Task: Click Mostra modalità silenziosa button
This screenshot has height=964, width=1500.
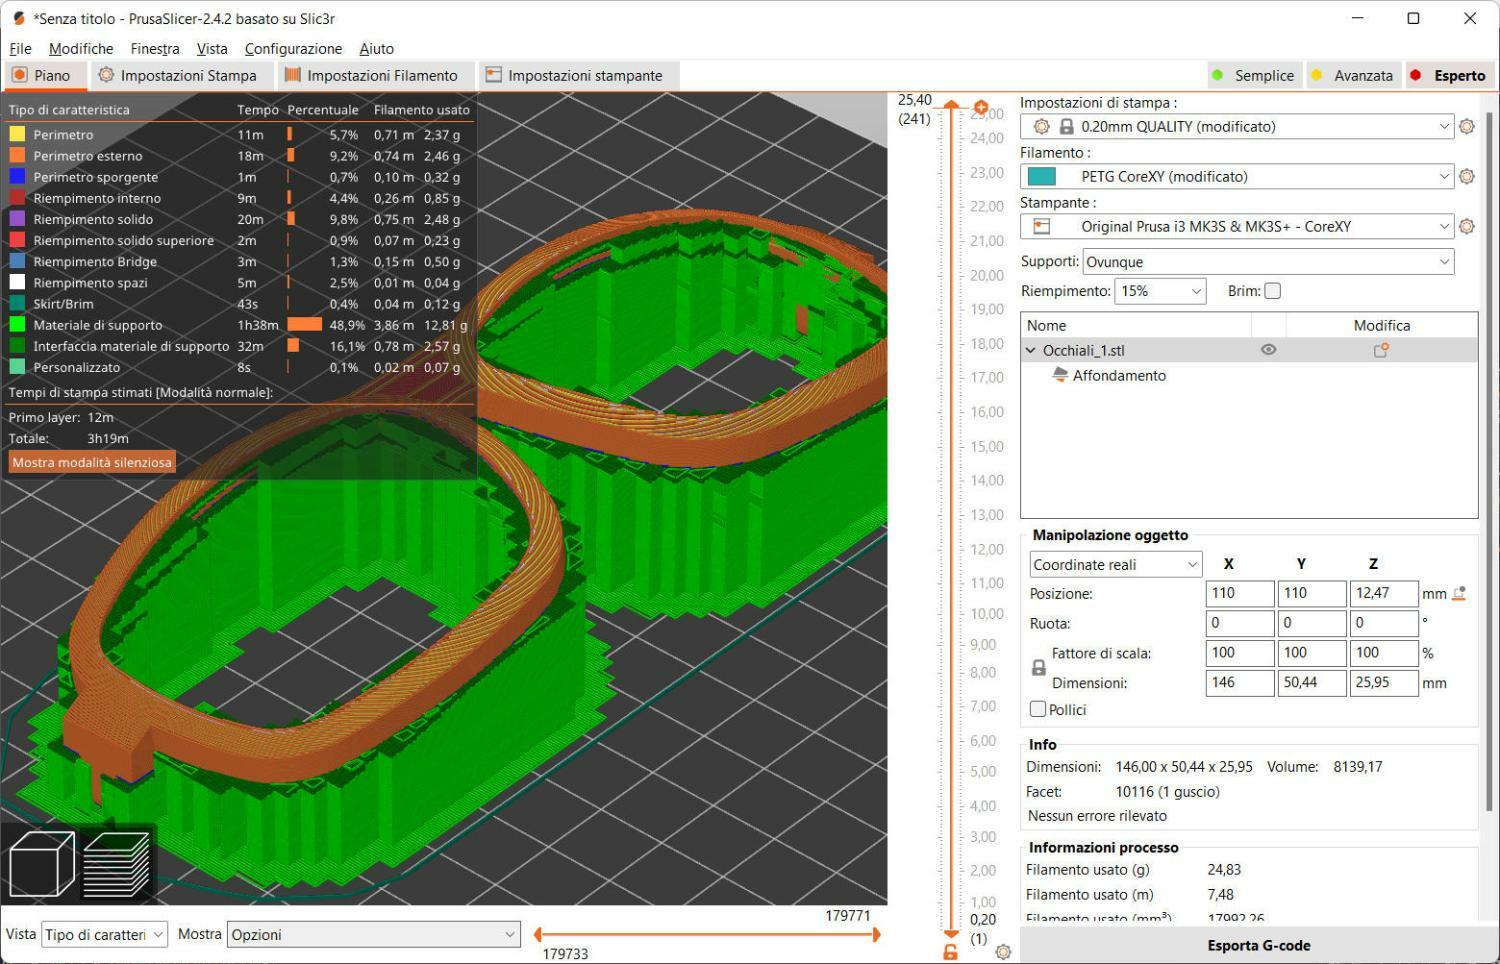Action: pos(92,462)
